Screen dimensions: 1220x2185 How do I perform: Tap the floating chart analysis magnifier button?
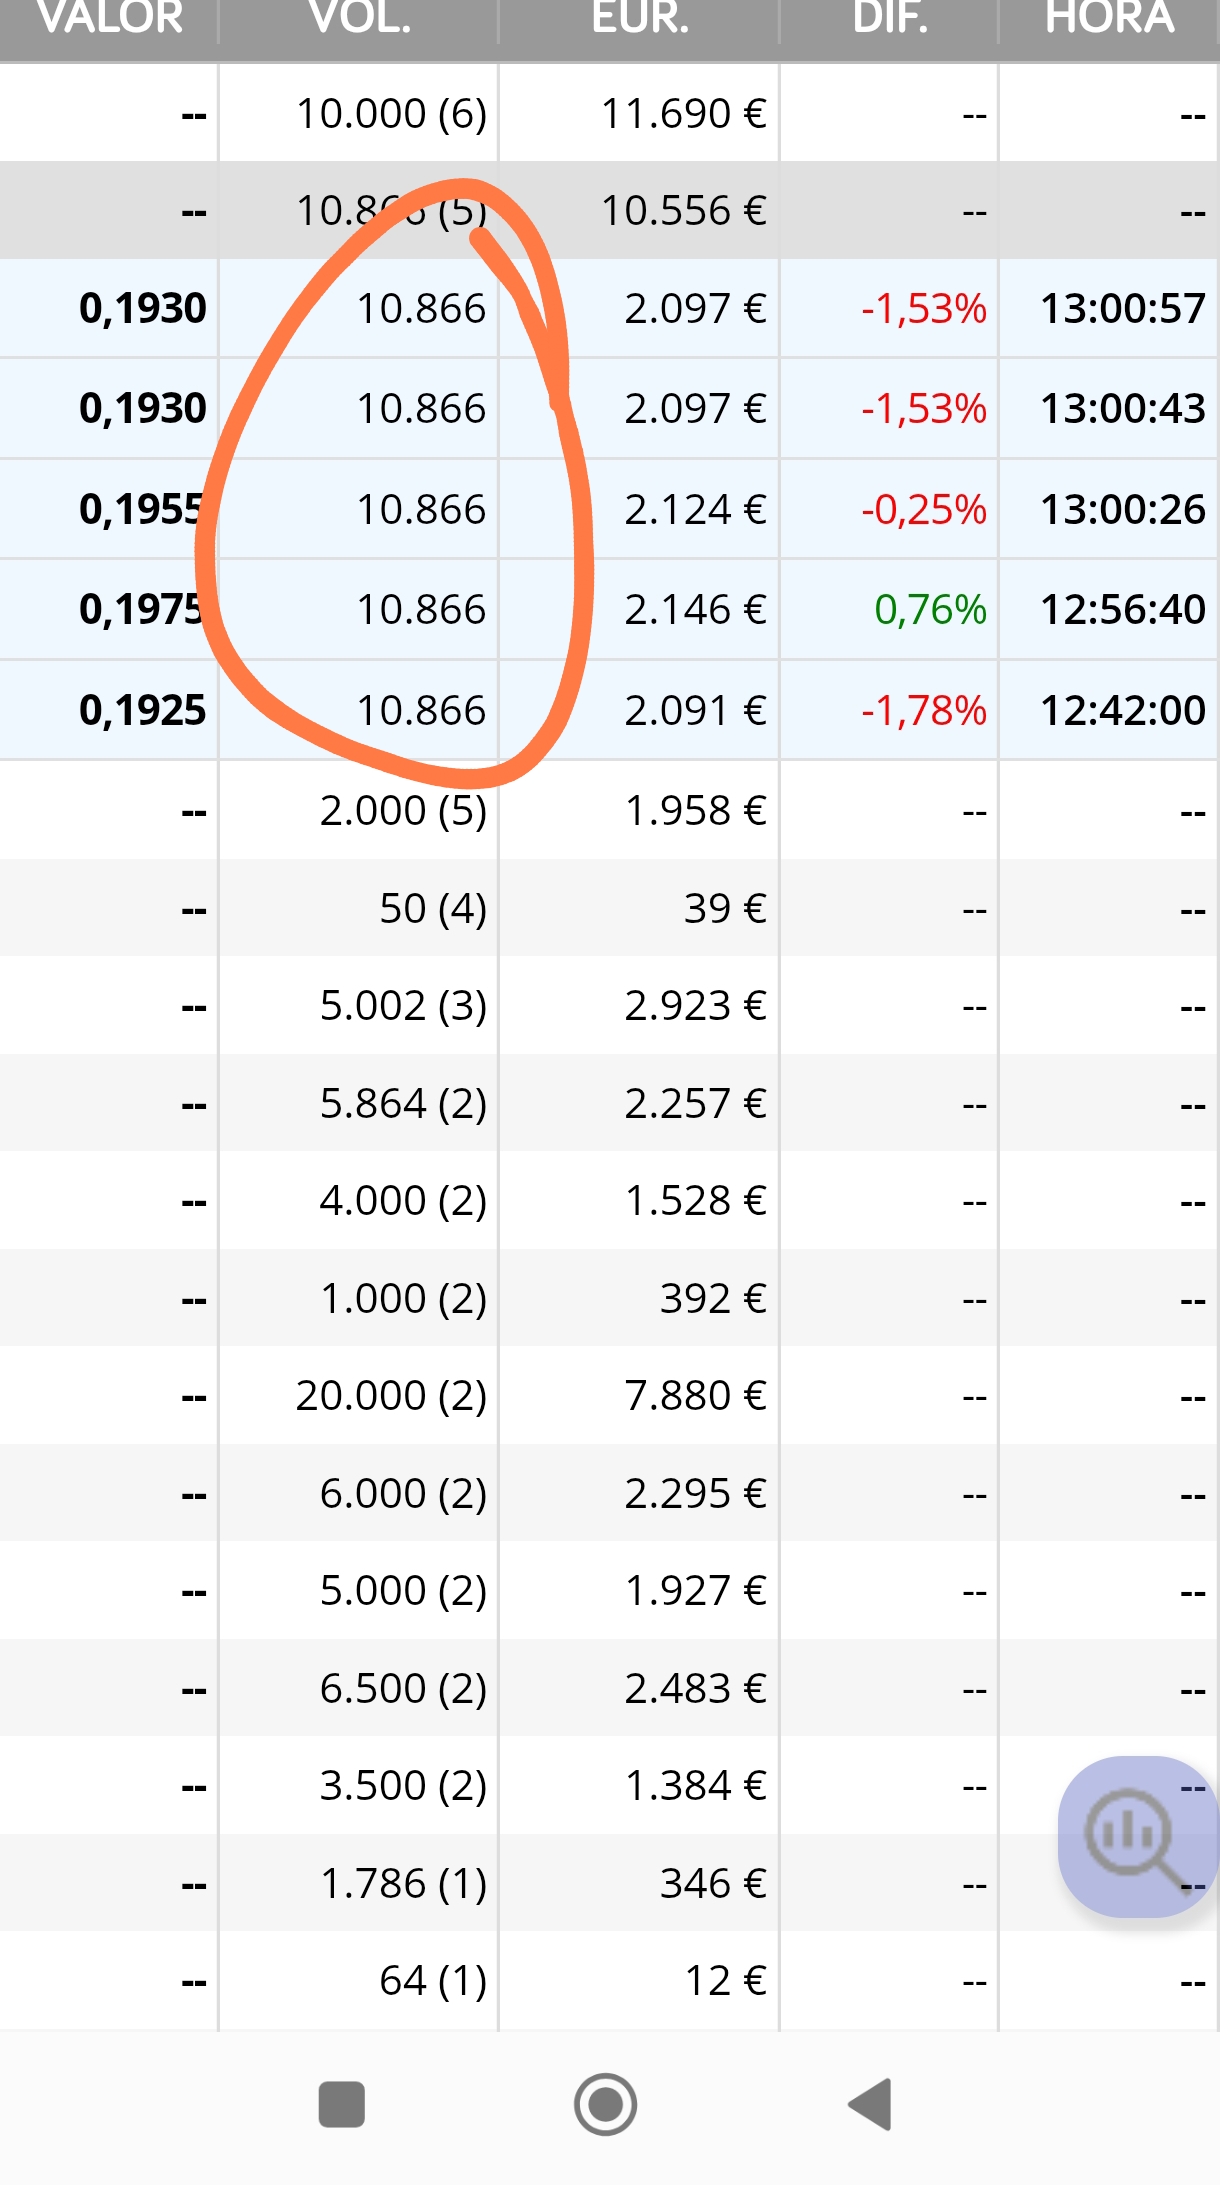click(x=1134, y=1836)
